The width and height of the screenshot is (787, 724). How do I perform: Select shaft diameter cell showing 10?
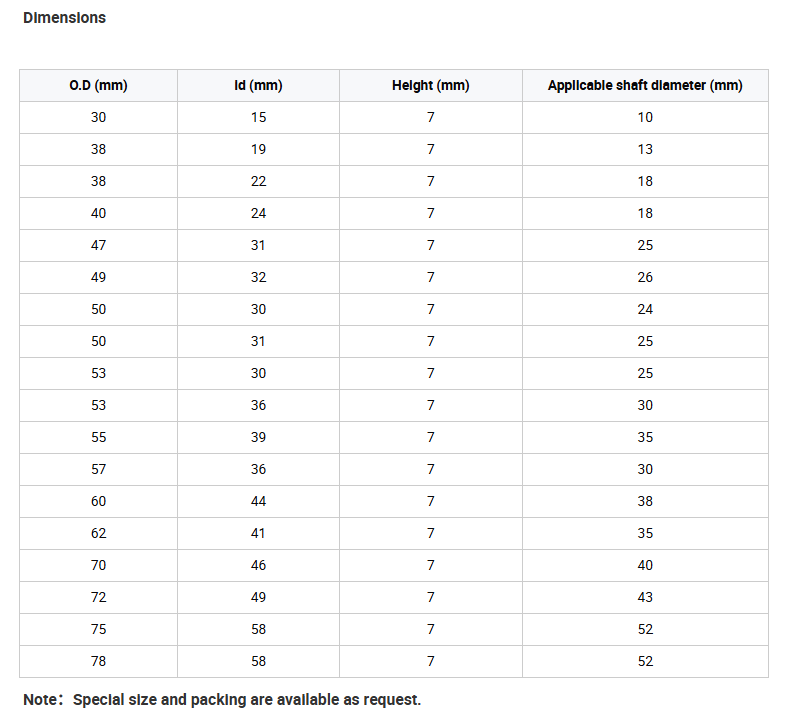(x=645, y=117)
